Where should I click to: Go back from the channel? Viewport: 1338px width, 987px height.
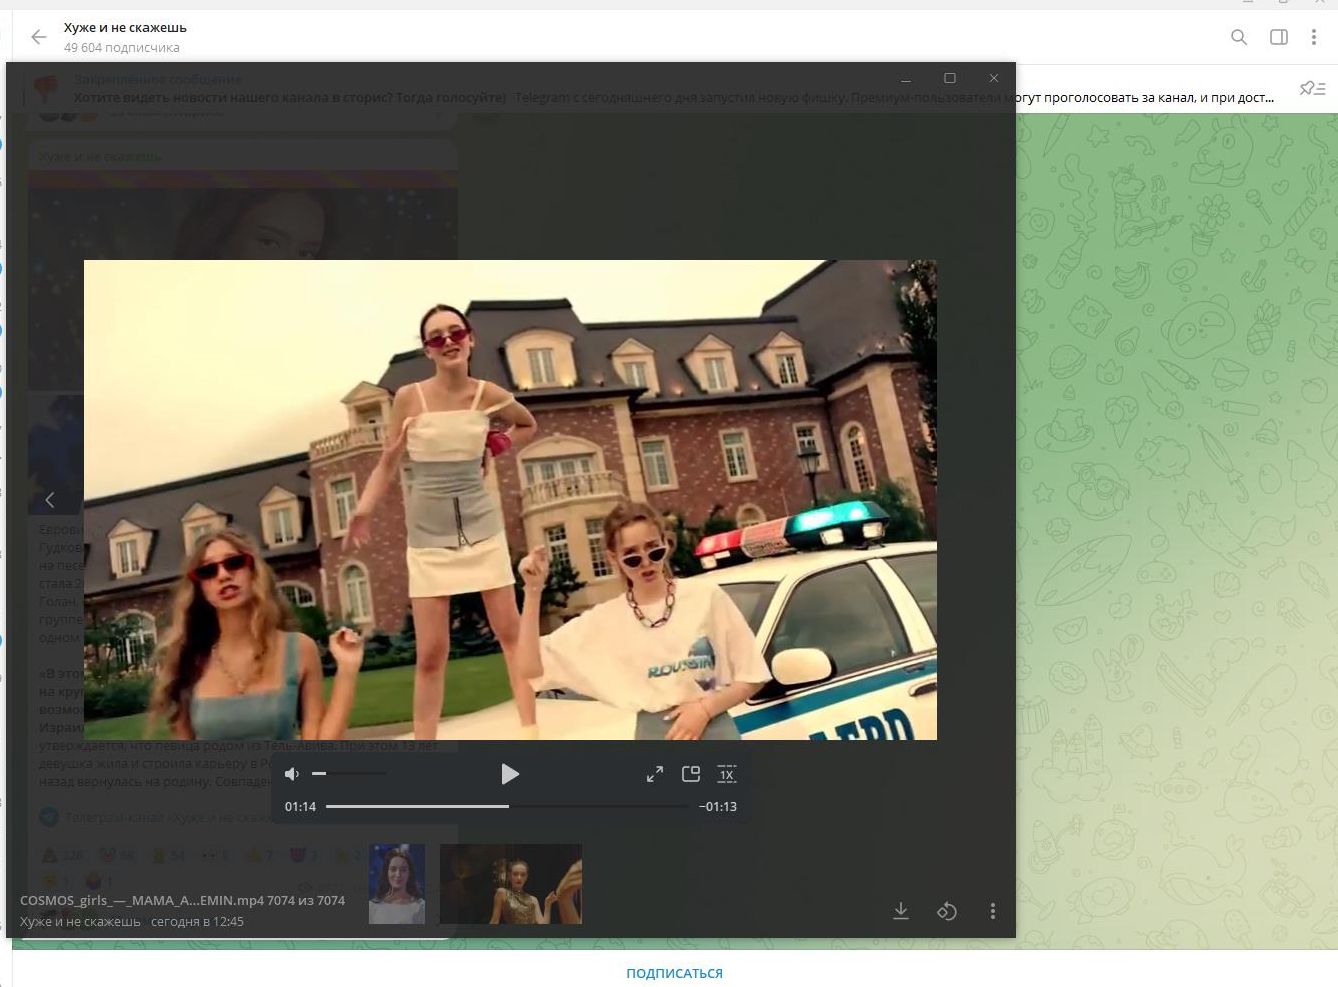38,37
